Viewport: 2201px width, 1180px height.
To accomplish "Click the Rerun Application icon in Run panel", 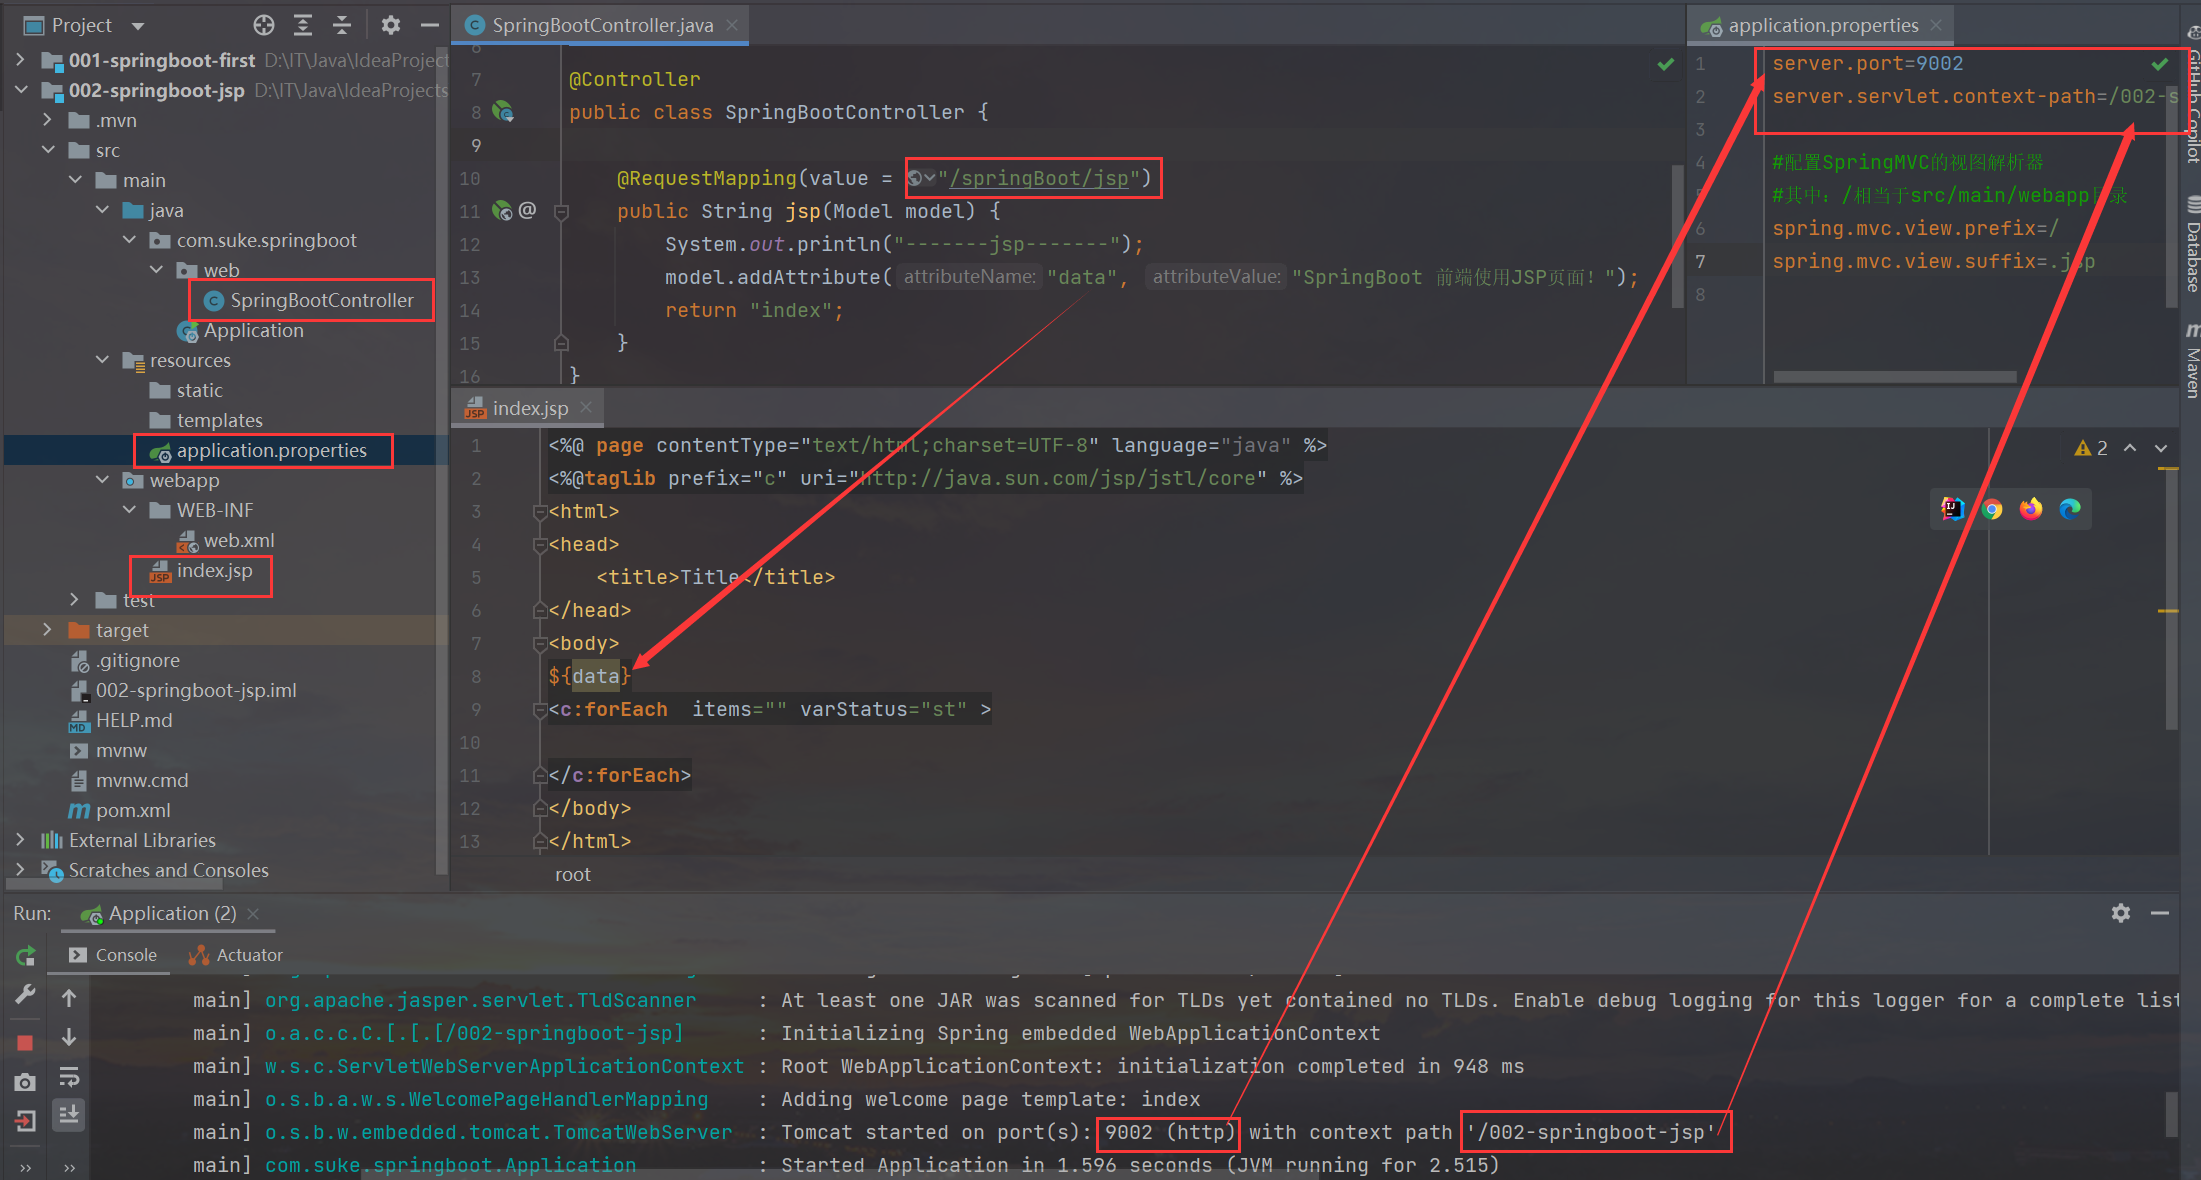I will [x=26, y=956].
